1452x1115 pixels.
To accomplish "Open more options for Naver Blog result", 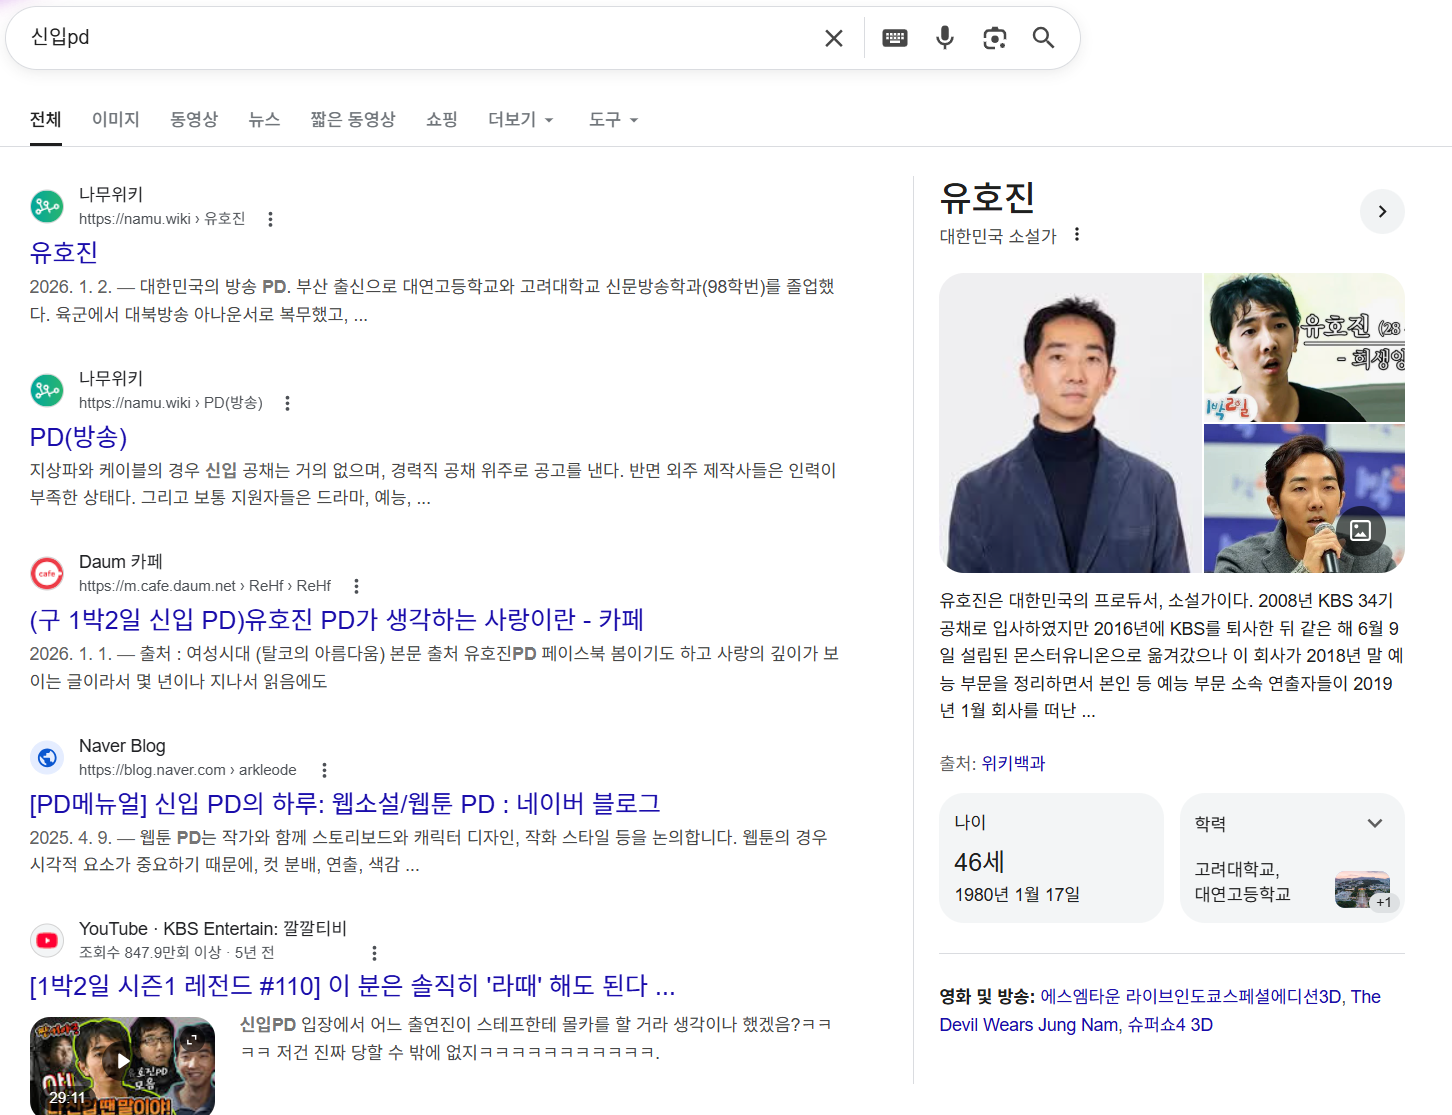I will (x=324, y=770).
